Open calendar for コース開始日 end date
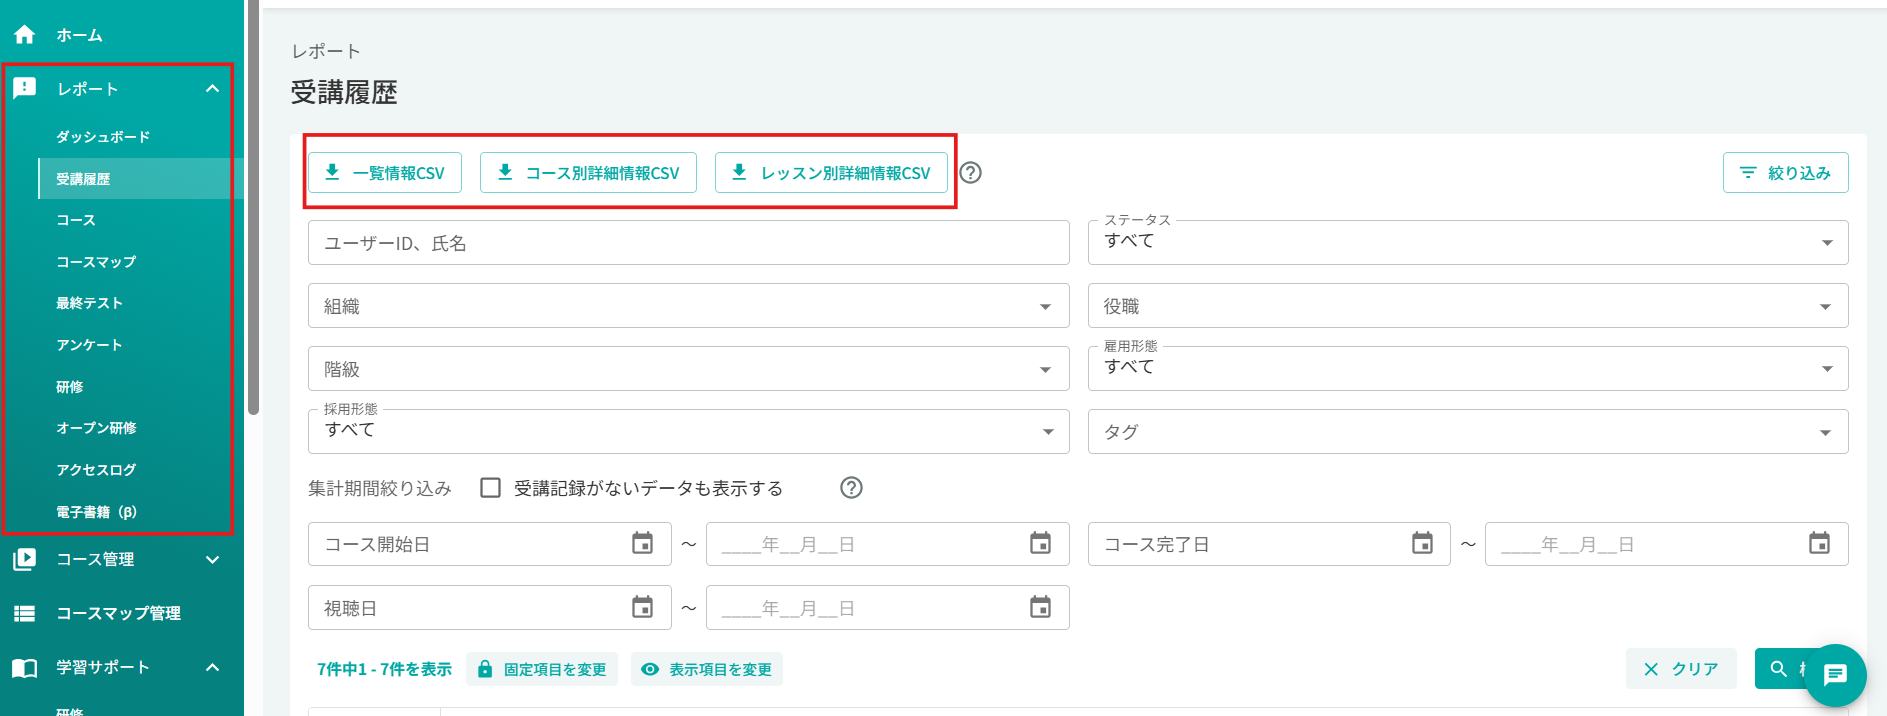This screenshot has height=716, width=1887. click(x=1041, y=544)
